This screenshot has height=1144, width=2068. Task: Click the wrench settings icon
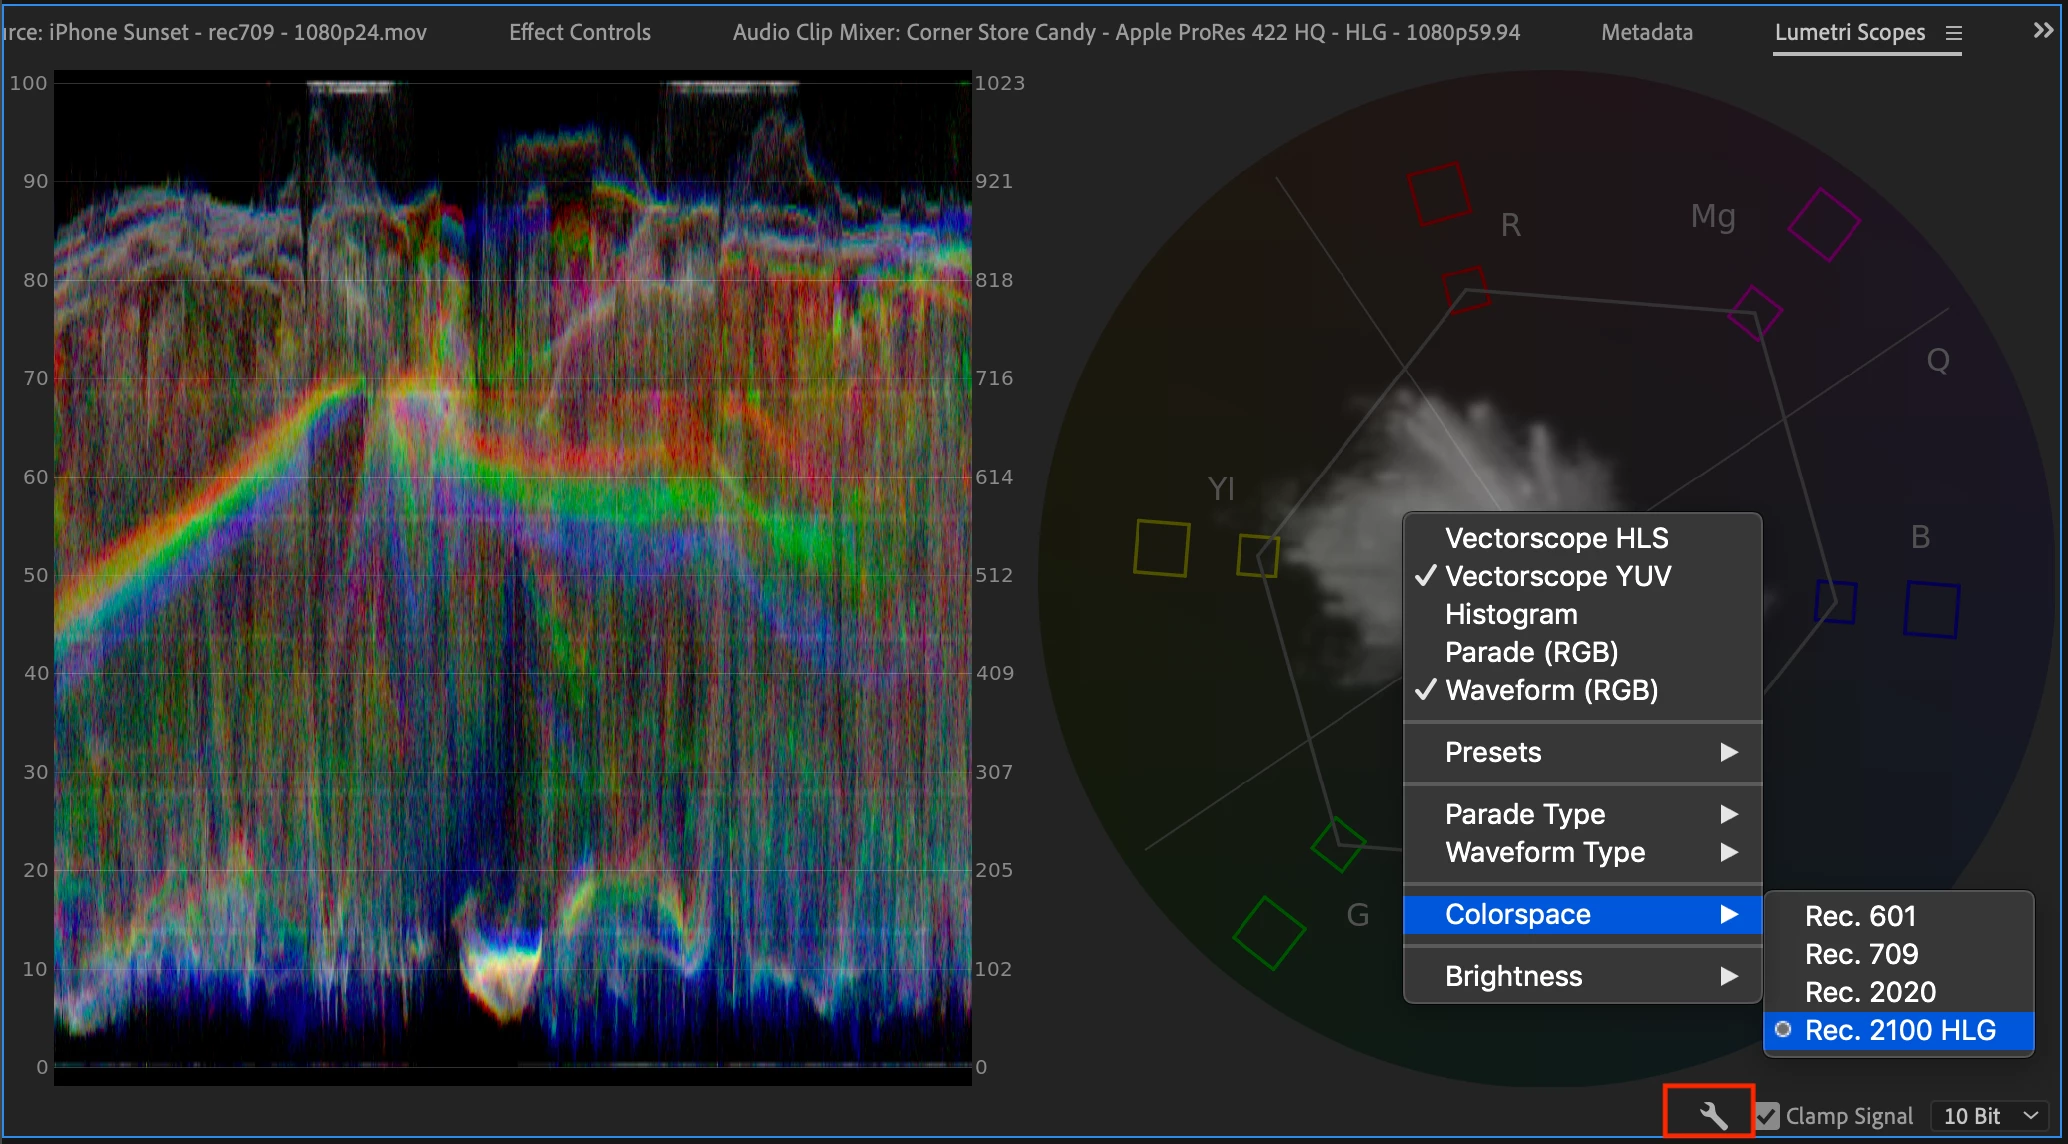point(1712,1114)
